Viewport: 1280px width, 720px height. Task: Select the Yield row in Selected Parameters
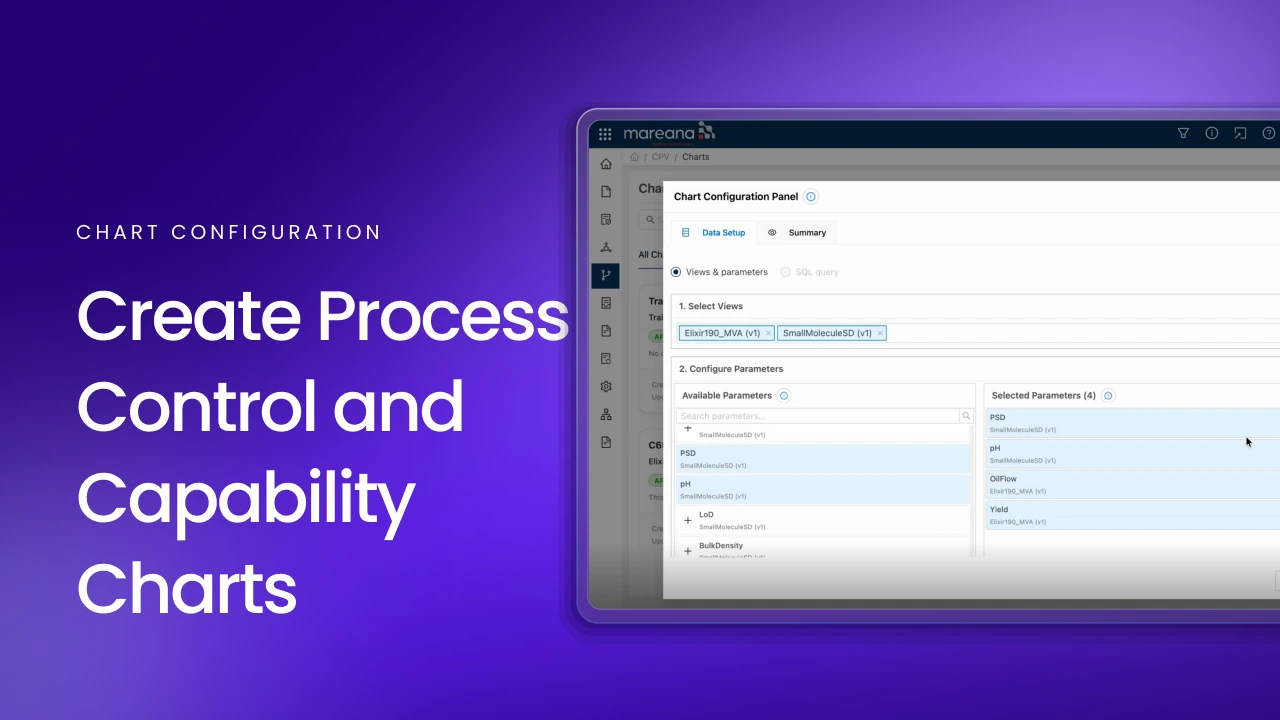coord(1132,515)
